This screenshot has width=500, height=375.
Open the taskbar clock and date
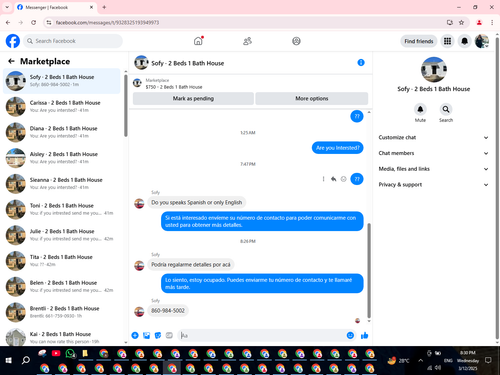pos(468,360)
